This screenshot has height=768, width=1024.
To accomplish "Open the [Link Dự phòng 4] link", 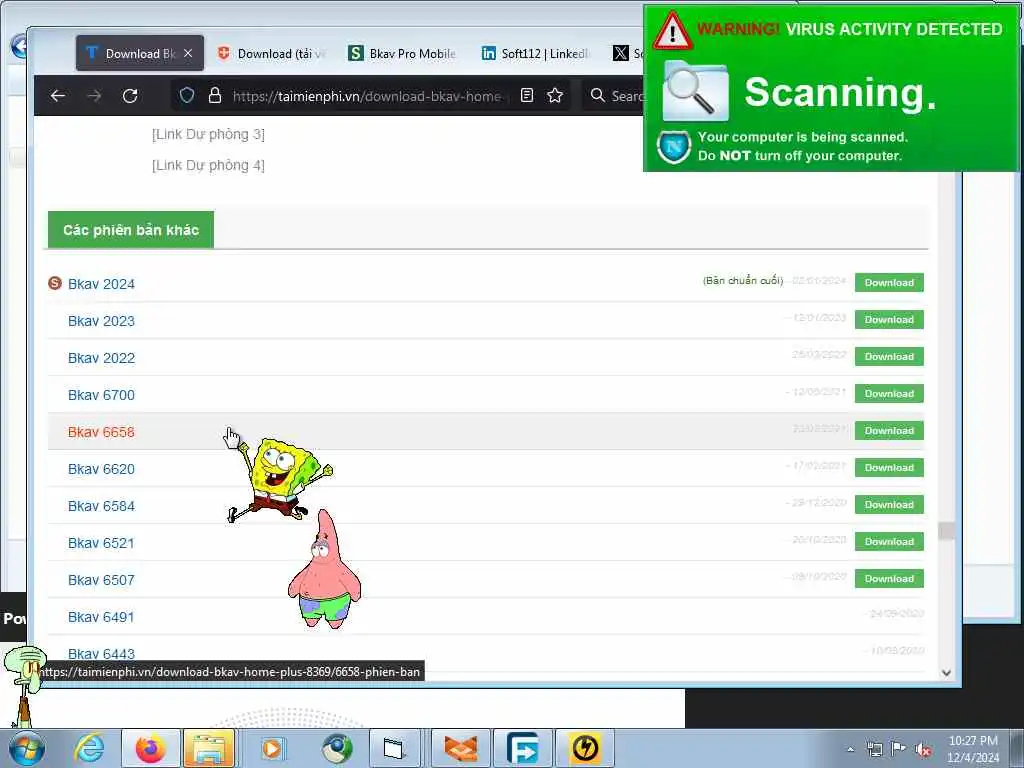I will [208, 165].
